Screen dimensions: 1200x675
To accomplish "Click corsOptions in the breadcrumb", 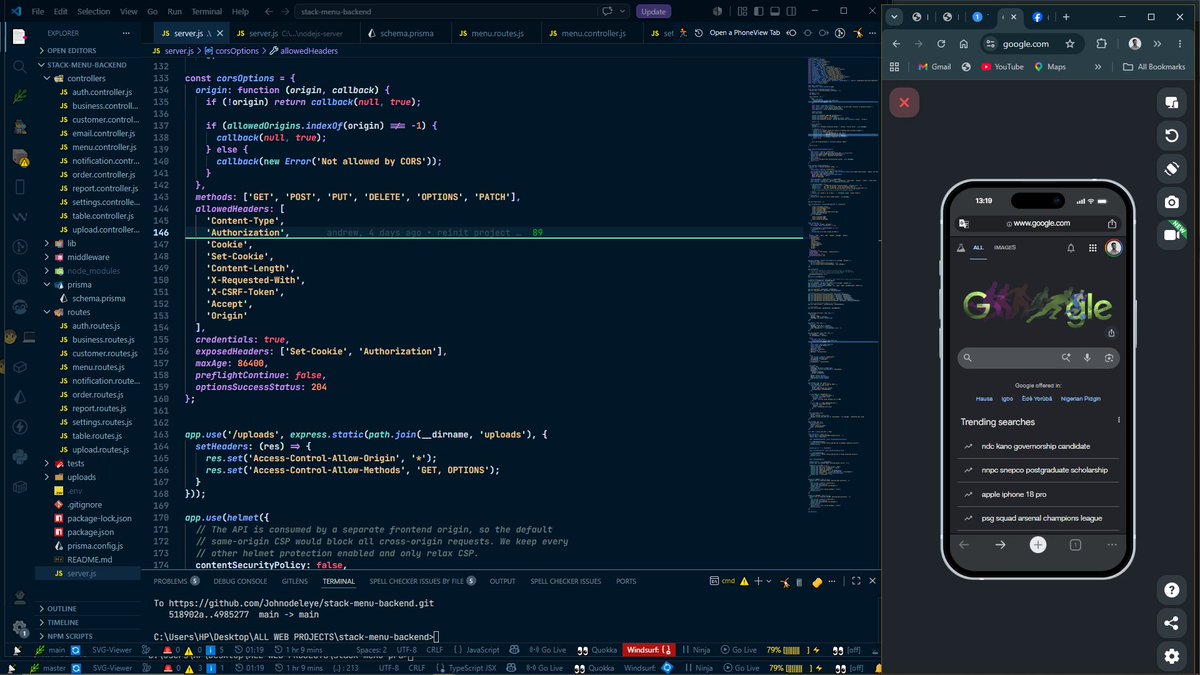I will pos(237,51).
